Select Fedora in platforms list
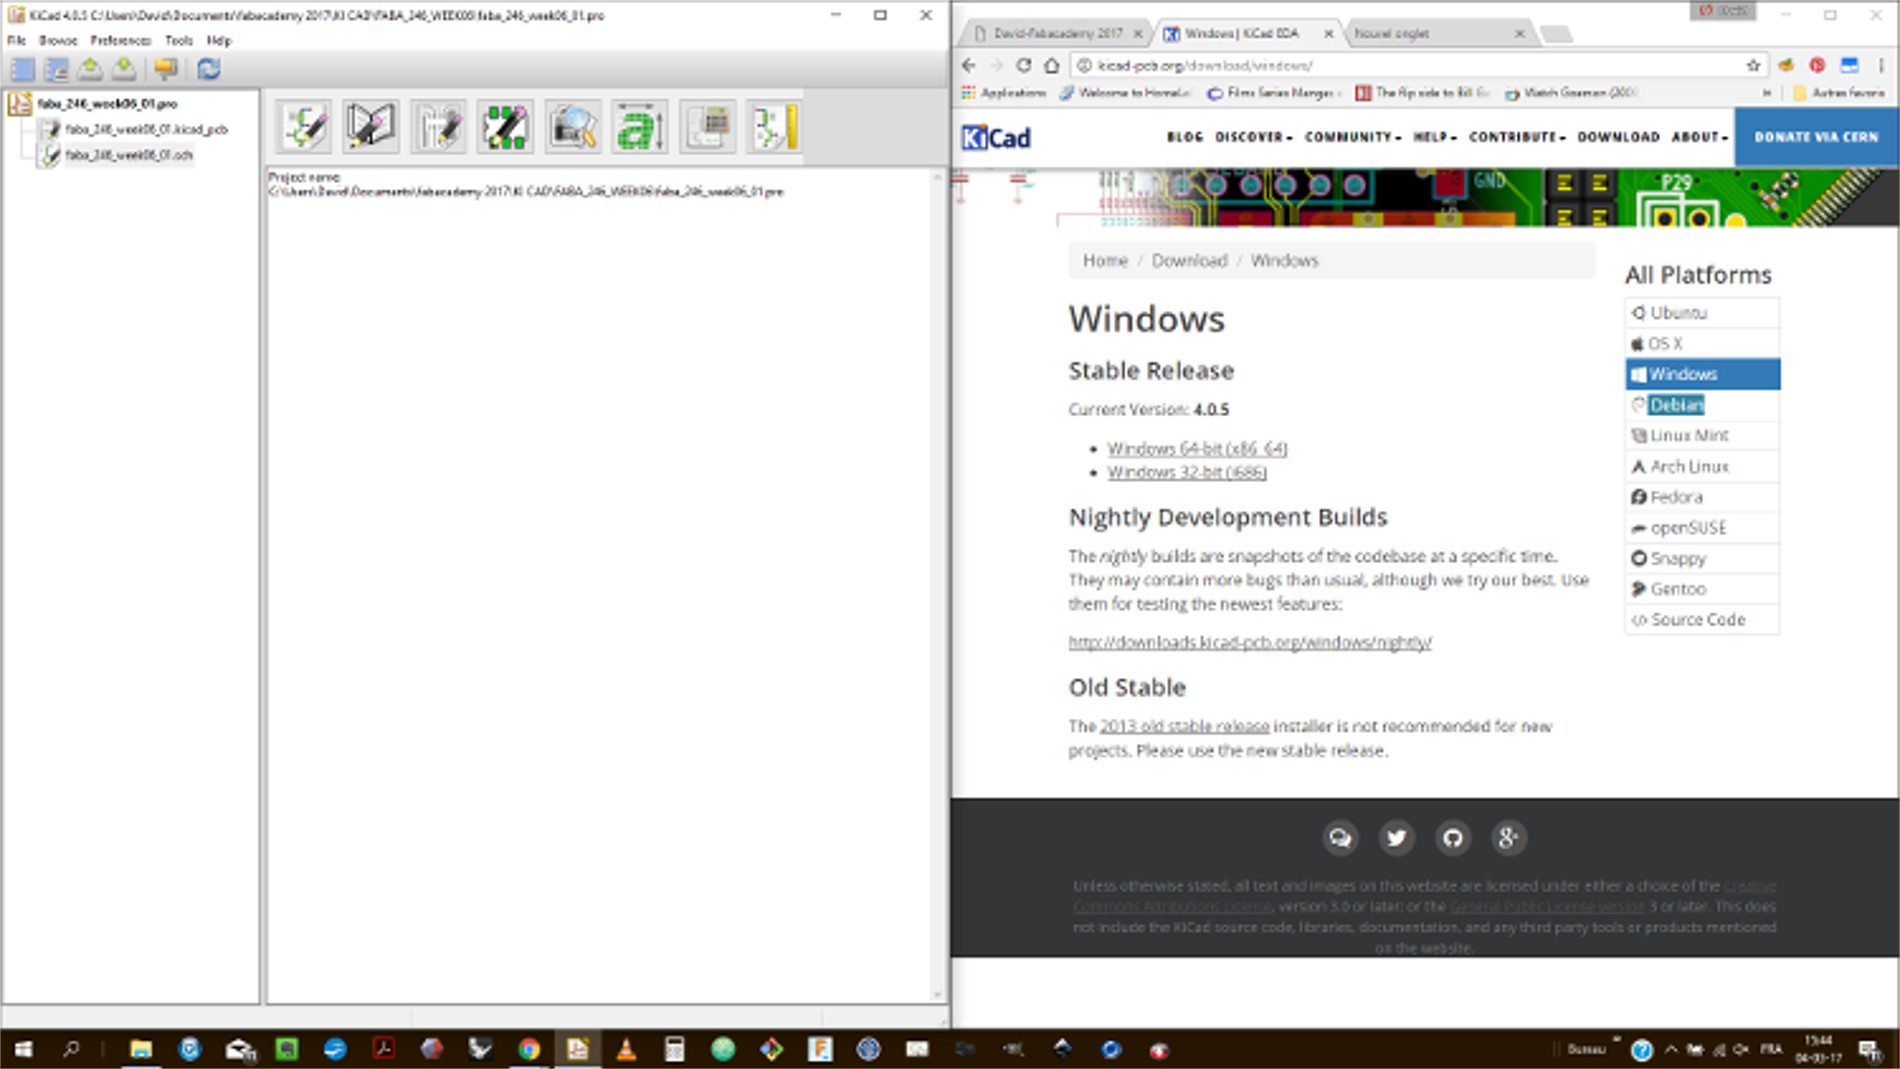This screenshot has width=1900, height=1069. click(x=1702, y=497)
